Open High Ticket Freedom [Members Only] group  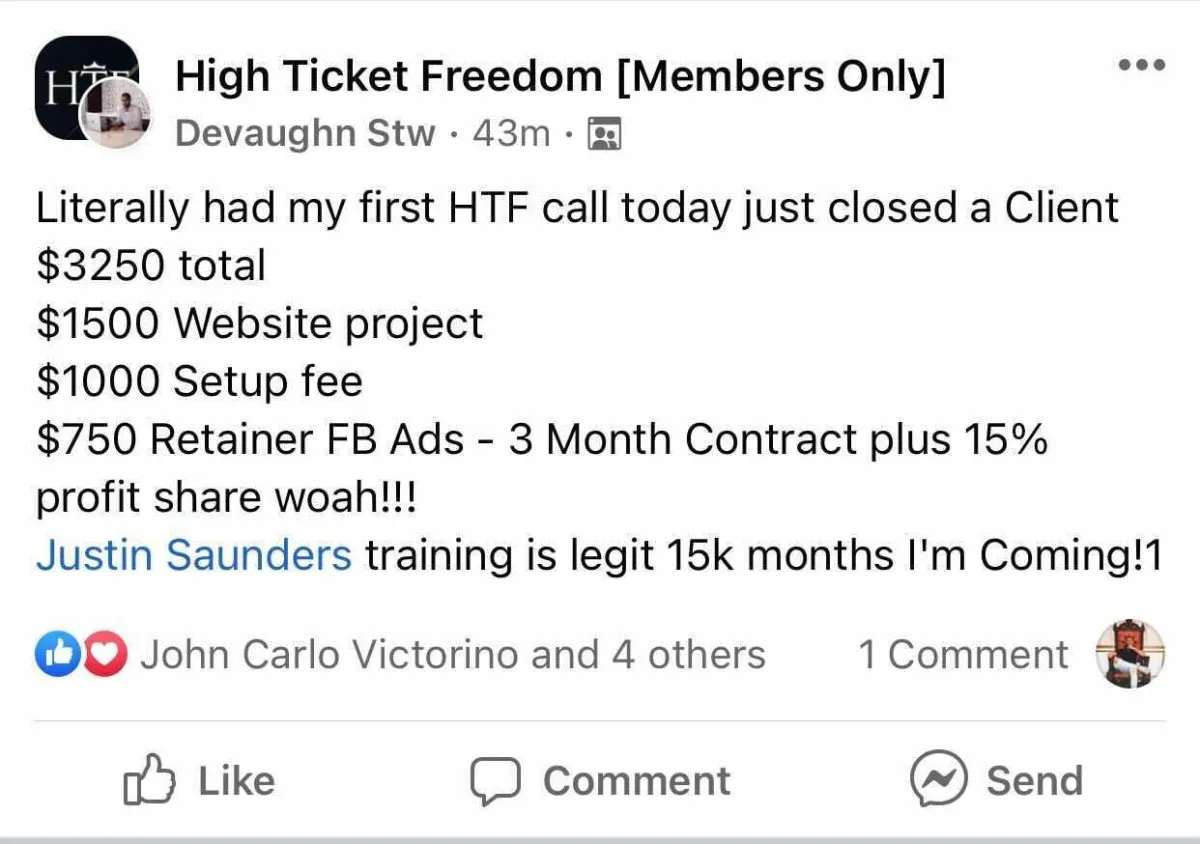point(560,78)
